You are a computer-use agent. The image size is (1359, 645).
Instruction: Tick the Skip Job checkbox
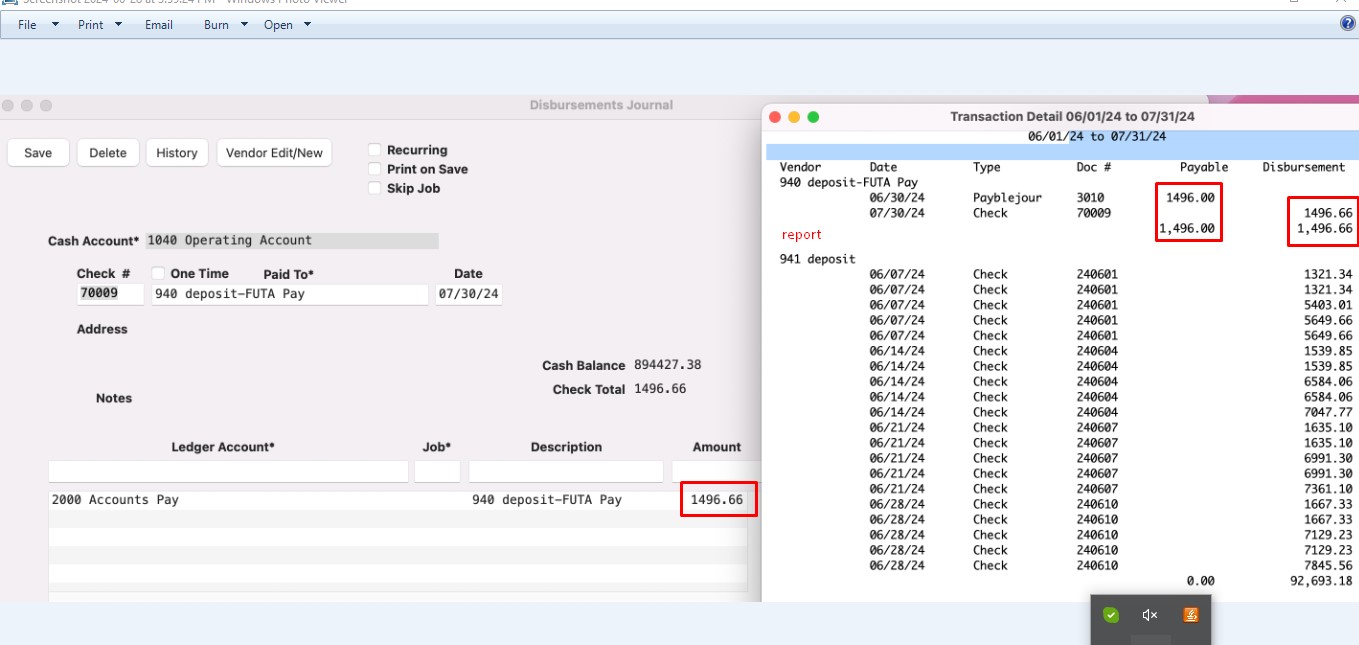tap(376, 188)
